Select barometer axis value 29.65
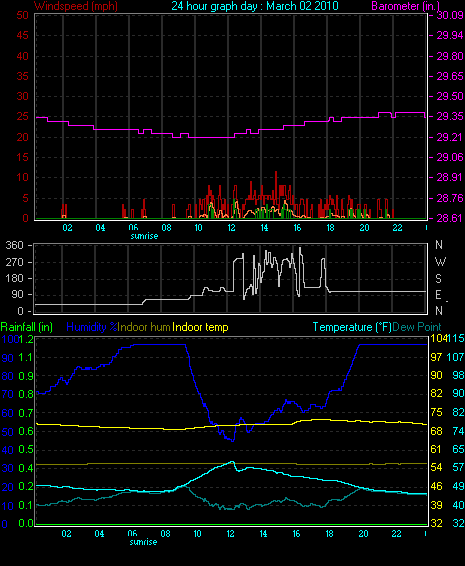This screenshot has height=566, width=465. point(450,76)
